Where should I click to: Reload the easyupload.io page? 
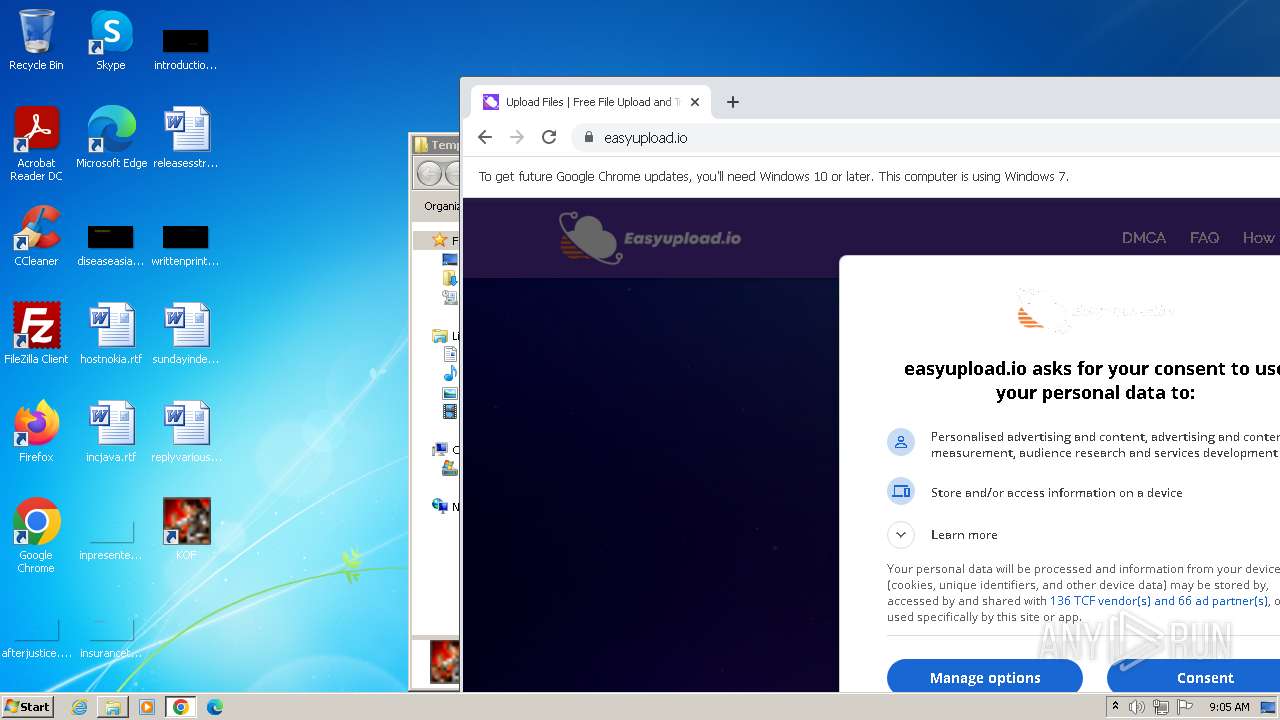[x=549, y=138]
